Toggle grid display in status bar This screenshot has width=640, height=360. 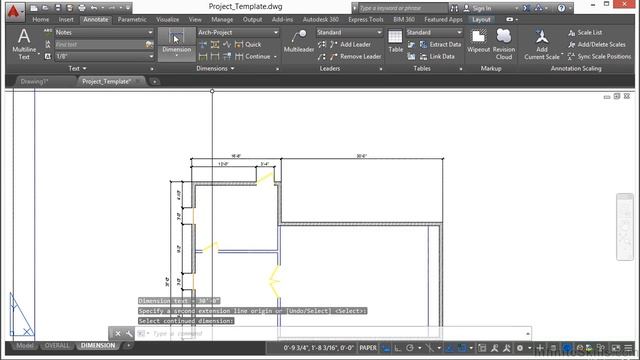point(386,348)
